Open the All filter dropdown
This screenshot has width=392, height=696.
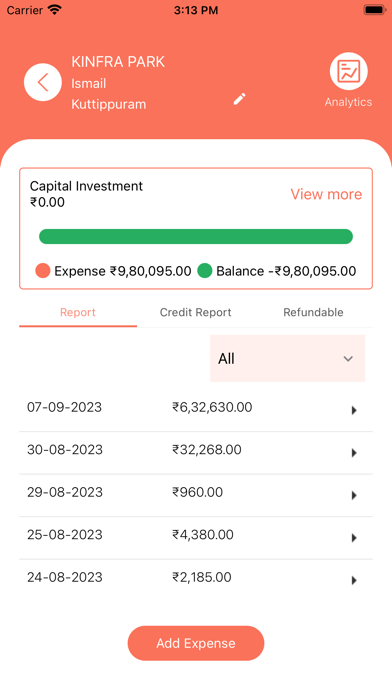coord(287,358)
